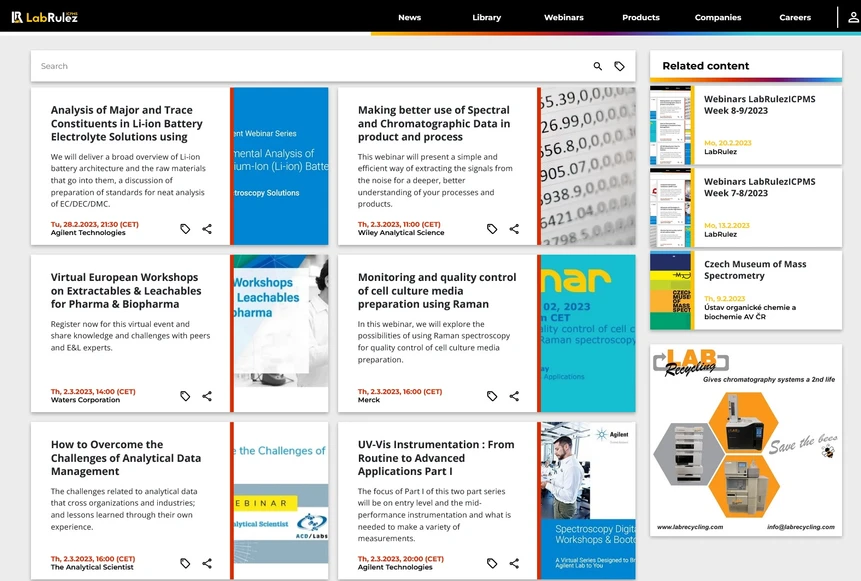Go to the Webinars section

564,17
